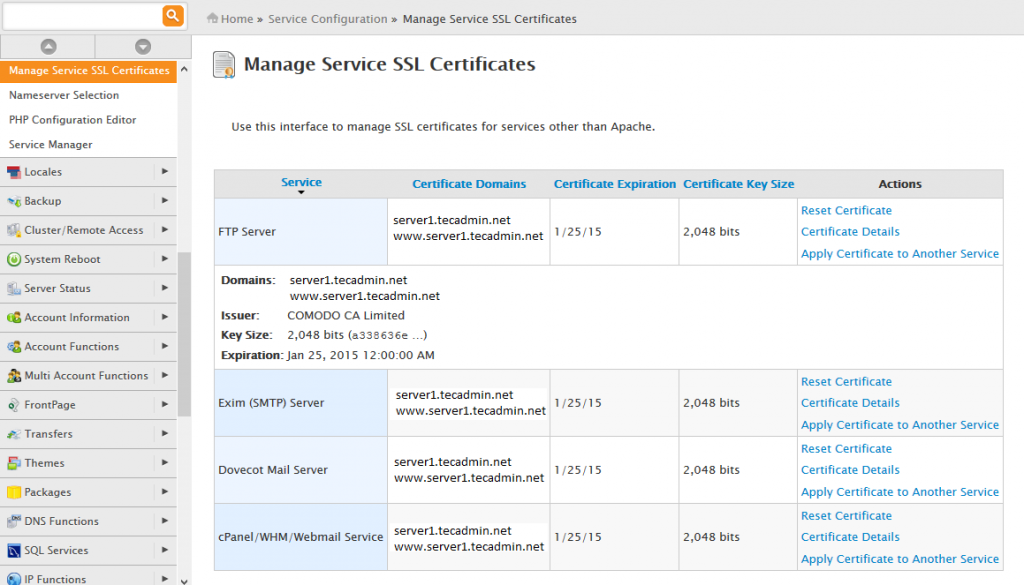The width and height of the screenshot is (1024, 585).
Task: Click the System Reboot icon in sidebar
Action: point(14,259)
